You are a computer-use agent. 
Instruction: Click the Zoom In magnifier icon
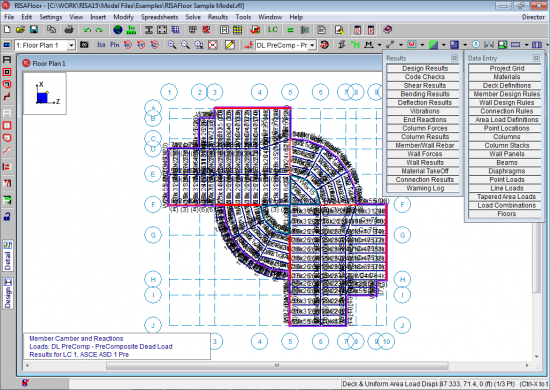point(172,45)
